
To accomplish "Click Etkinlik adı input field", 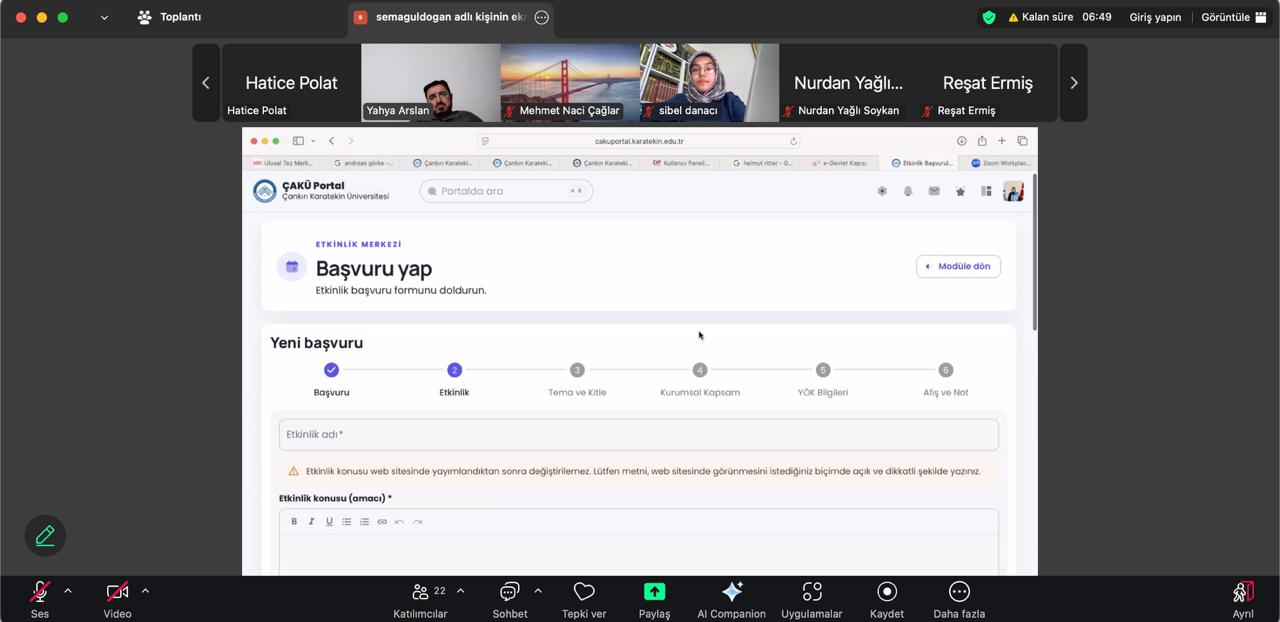I will pyautogui.click(x=638, y=434).
